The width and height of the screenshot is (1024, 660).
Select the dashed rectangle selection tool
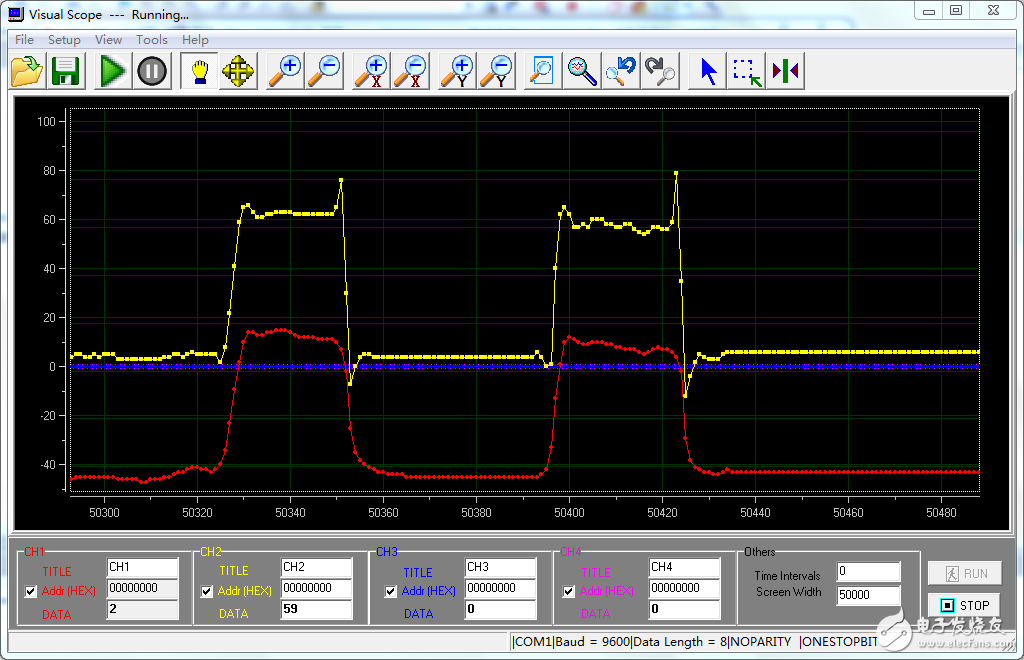(746, 71)
